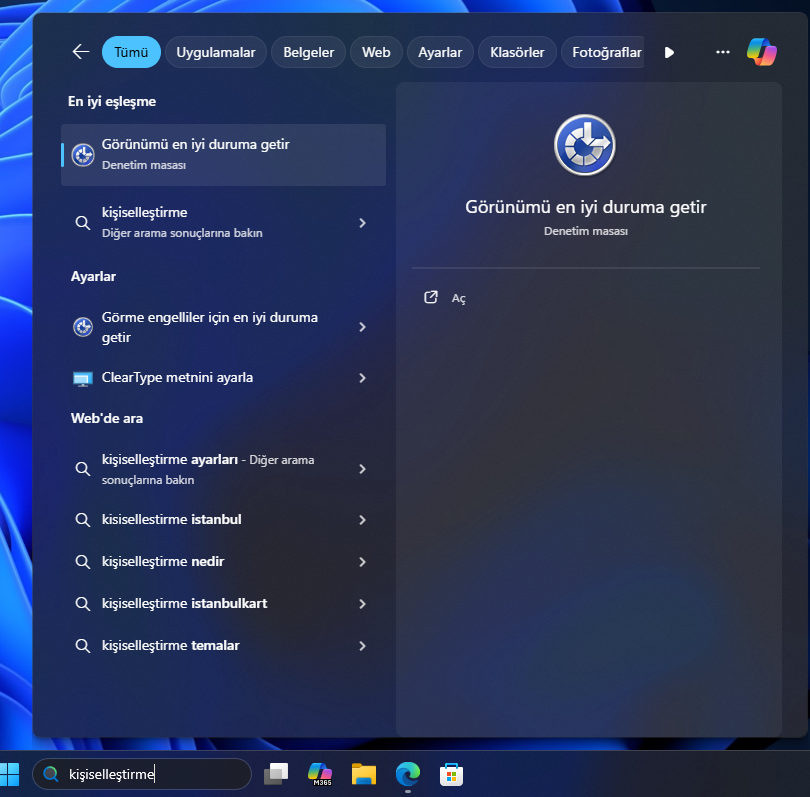Search web for kişiselleştirme istanbulkart
This screenshot has width=810, height=797.
pos(224,603)
